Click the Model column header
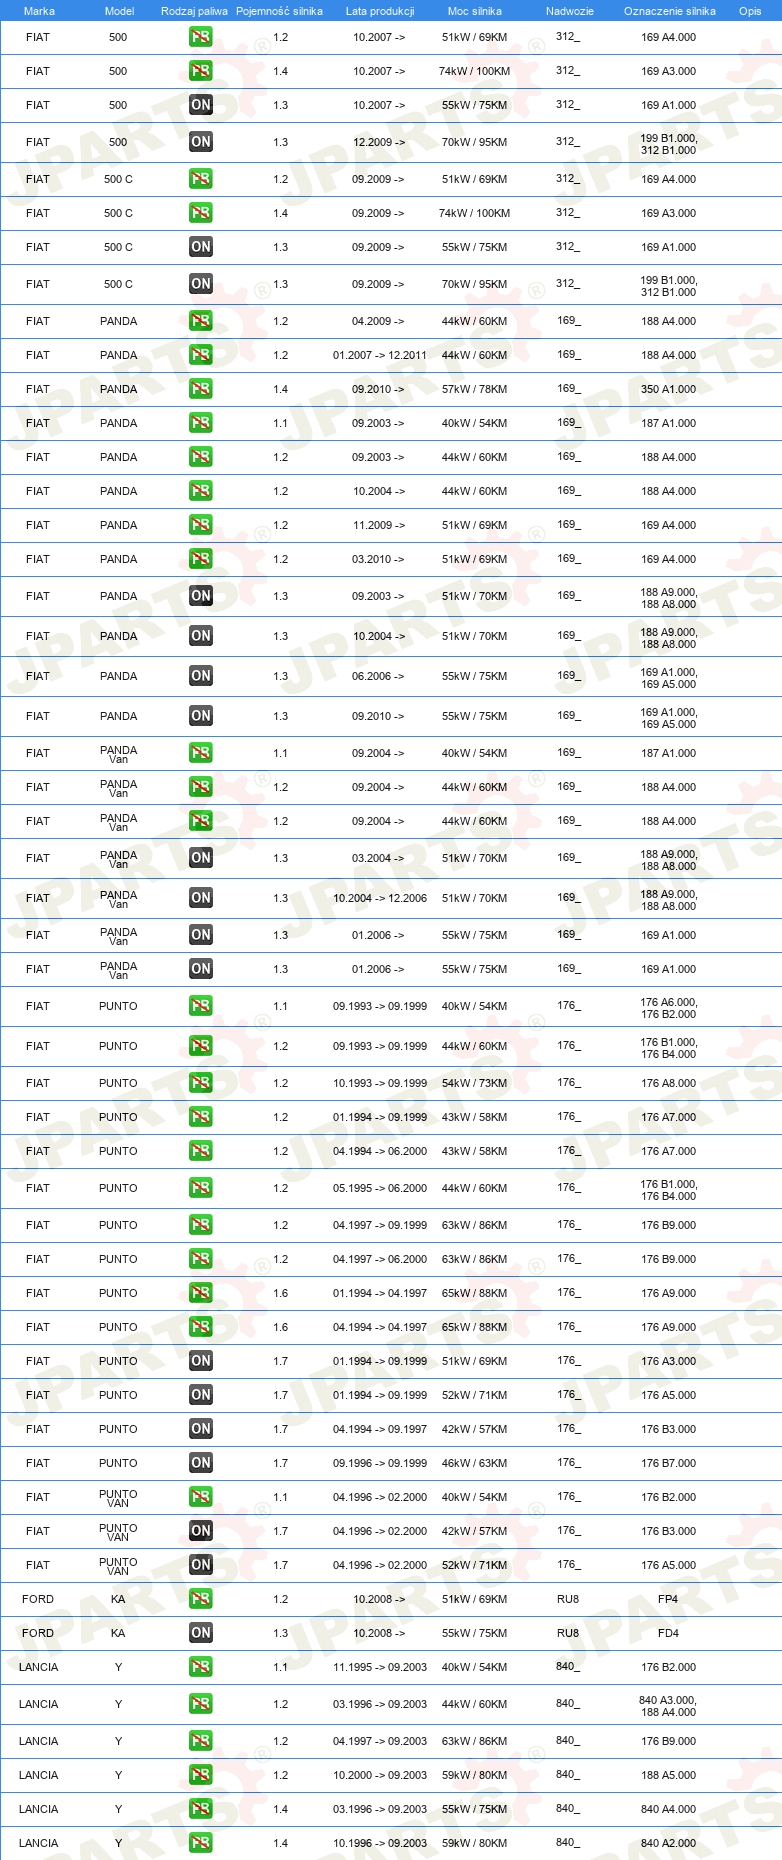 point(119,11)
